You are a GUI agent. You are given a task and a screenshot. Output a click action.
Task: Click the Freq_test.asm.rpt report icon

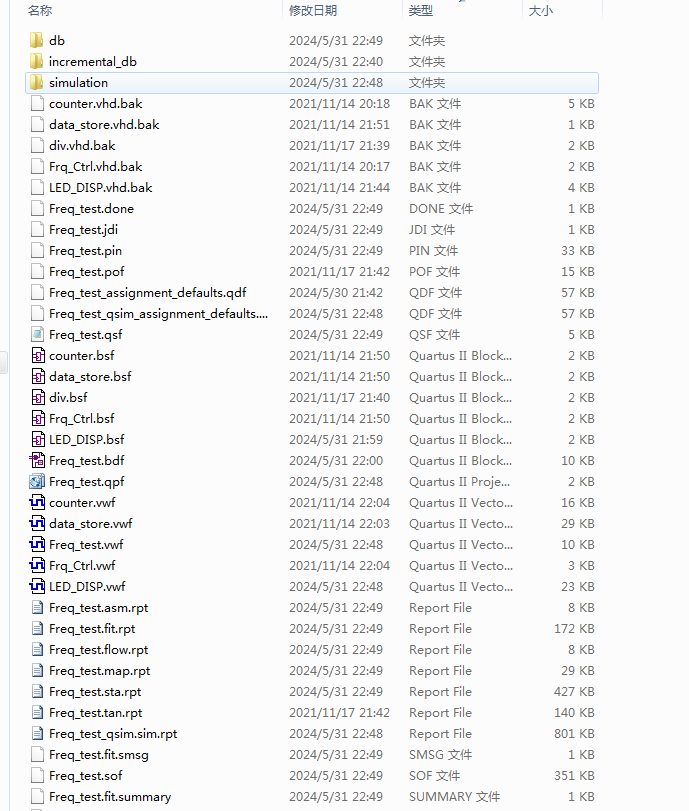[x=37, y=608]
